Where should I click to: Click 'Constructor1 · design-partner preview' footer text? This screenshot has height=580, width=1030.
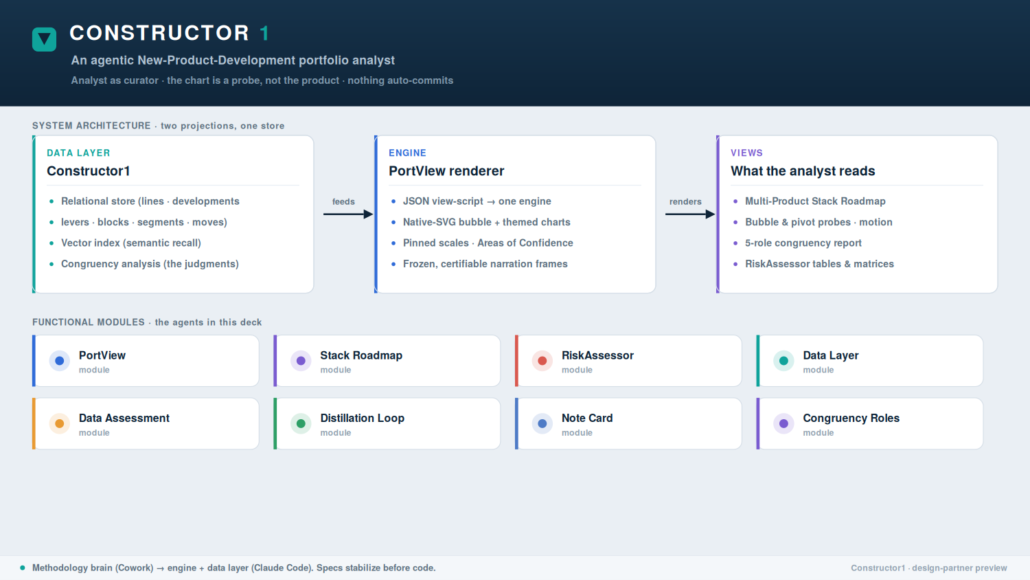[x=929, y=568]
